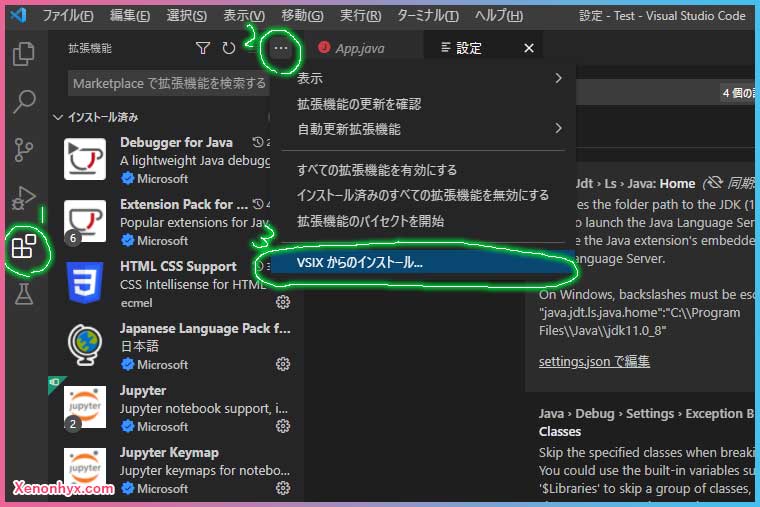This screenshot has width=760, height=507.
Task: Select 拡張機能の更新を確認
Action: (424, 104)
